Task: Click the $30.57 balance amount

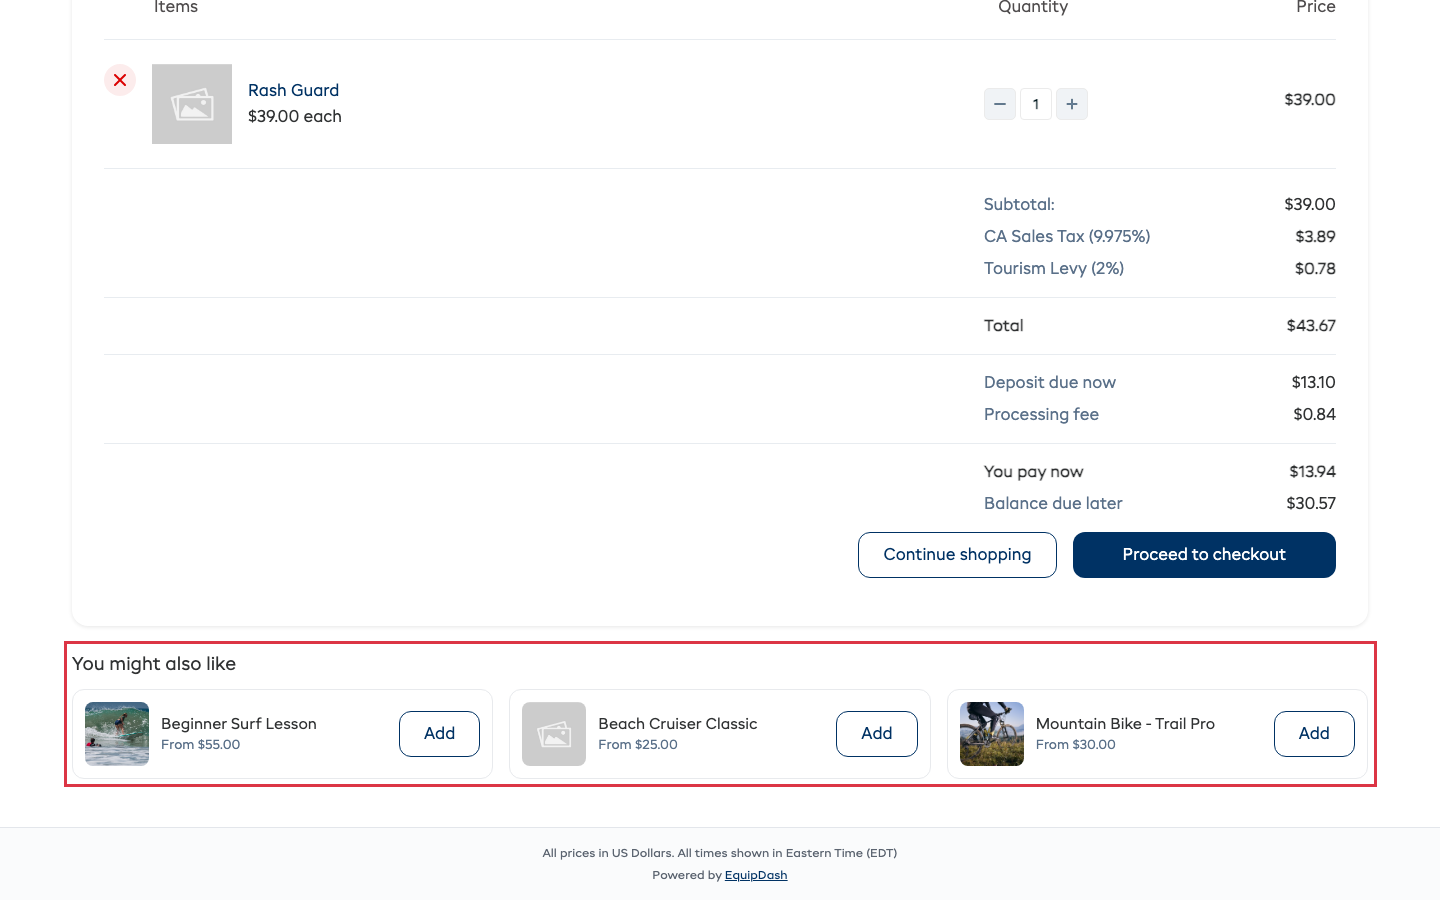Action: click(1311, 504)
